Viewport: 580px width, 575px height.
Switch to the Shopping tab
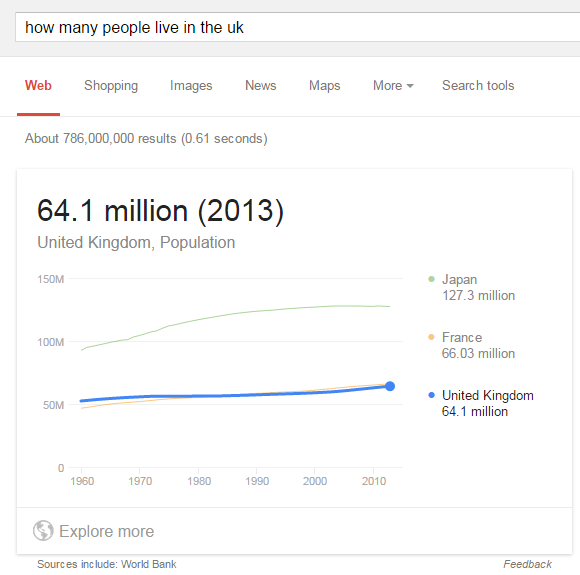coord(111,85)
